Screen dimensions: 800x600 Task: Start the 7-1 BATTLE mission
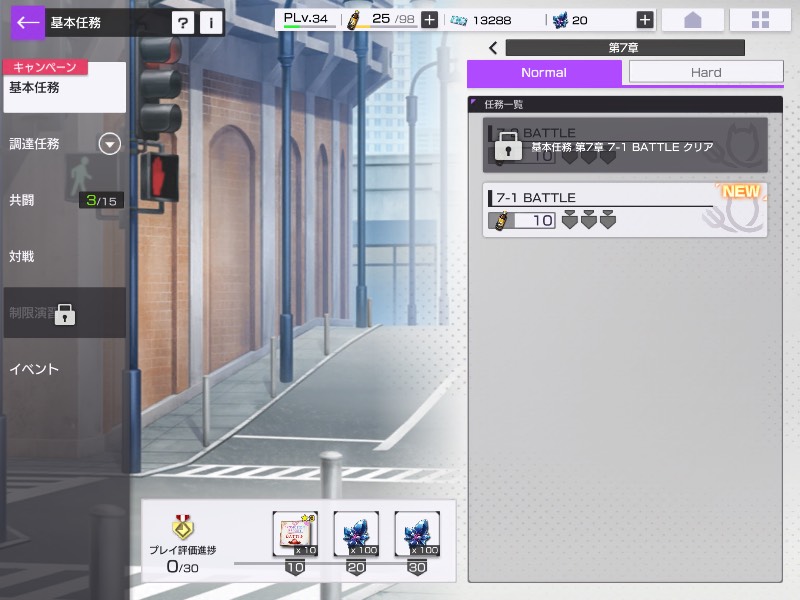[624, 210]
